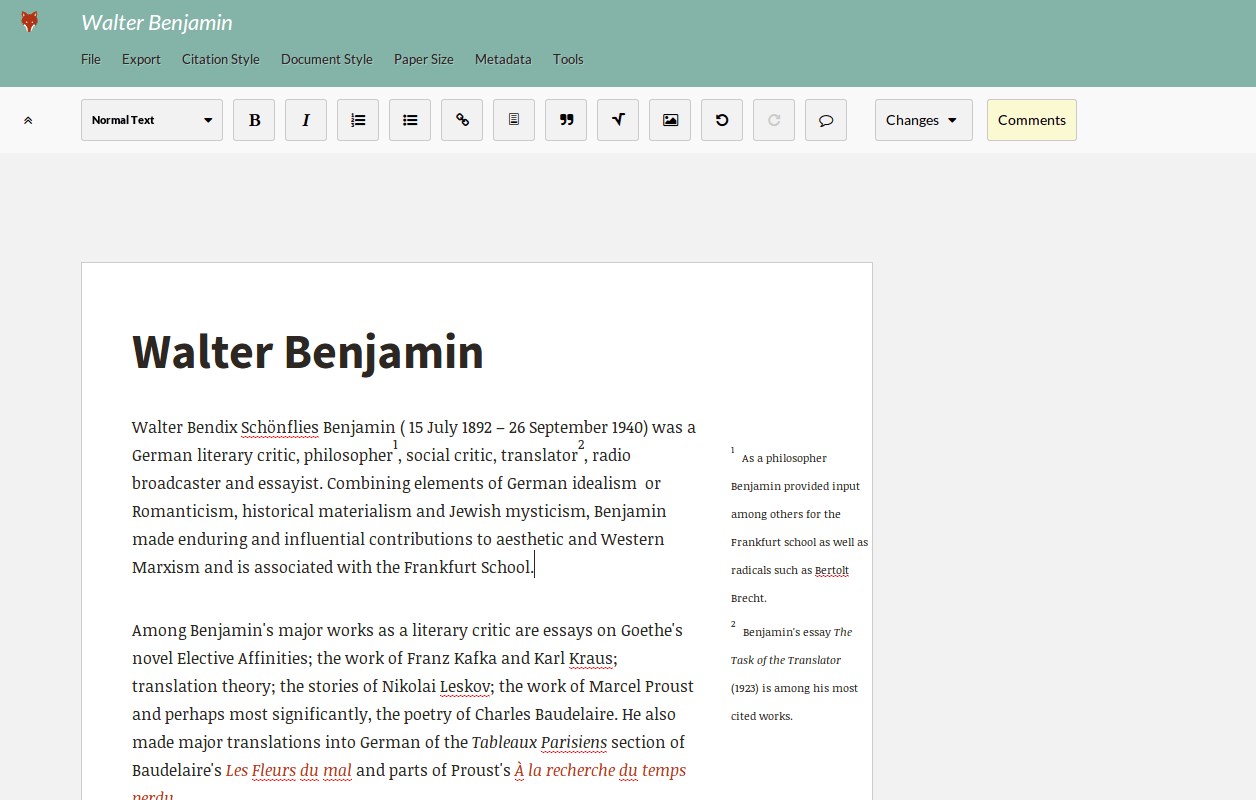Open the Citation Style menu
Viewport: 1256px width, 800px height.
(221, 59)
